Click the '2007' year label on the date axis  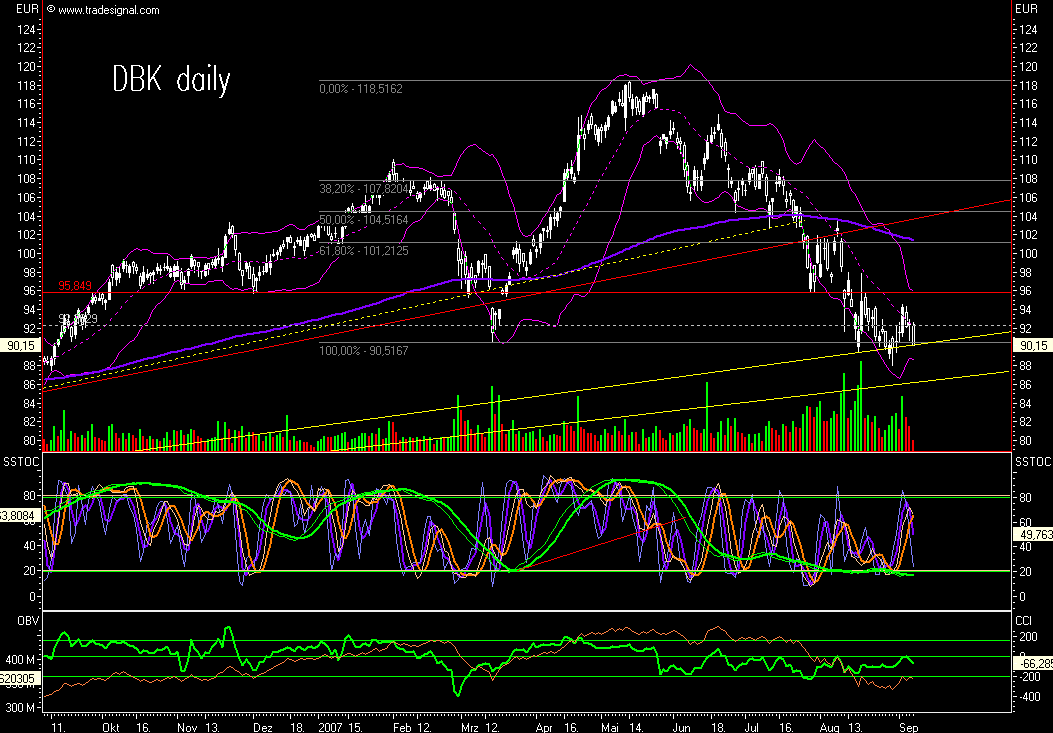(330, 727)
